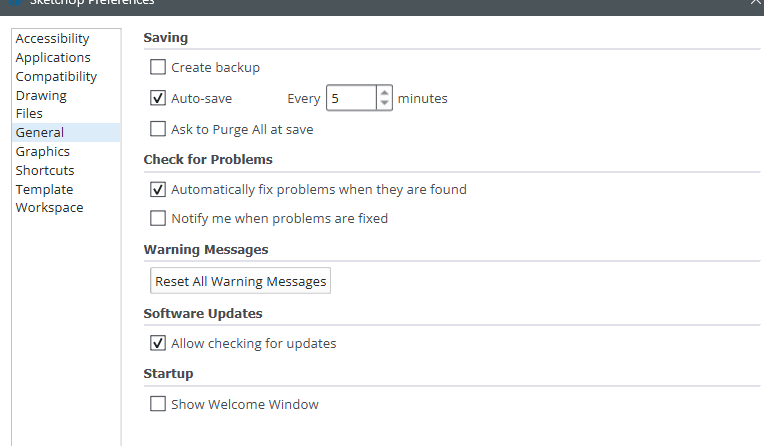The height and width of the screenshot is (446, 764).
Task: Enable Notify me when problems are fixed
Action: (x=158, y=218)
